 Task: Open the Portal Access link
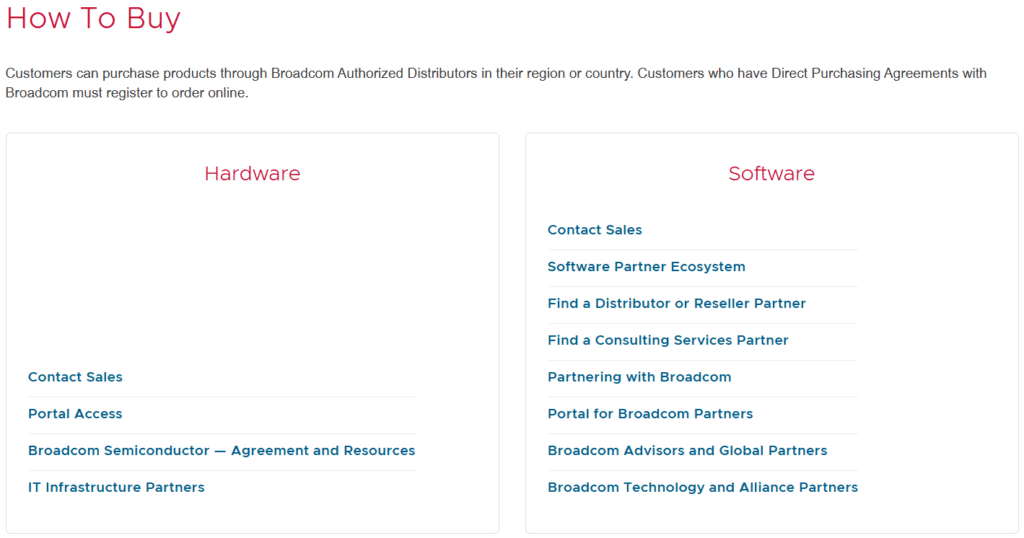pyautogui.click(x=75, y=414)
